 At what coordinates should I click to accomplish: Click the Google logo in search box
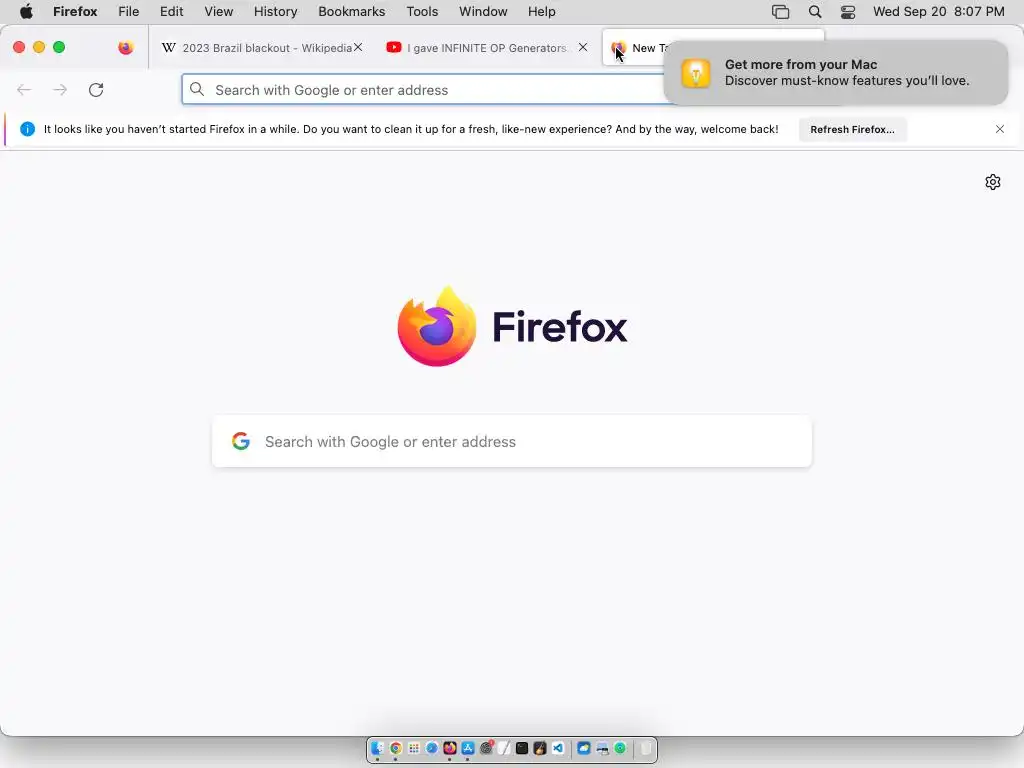pos(241,441)
